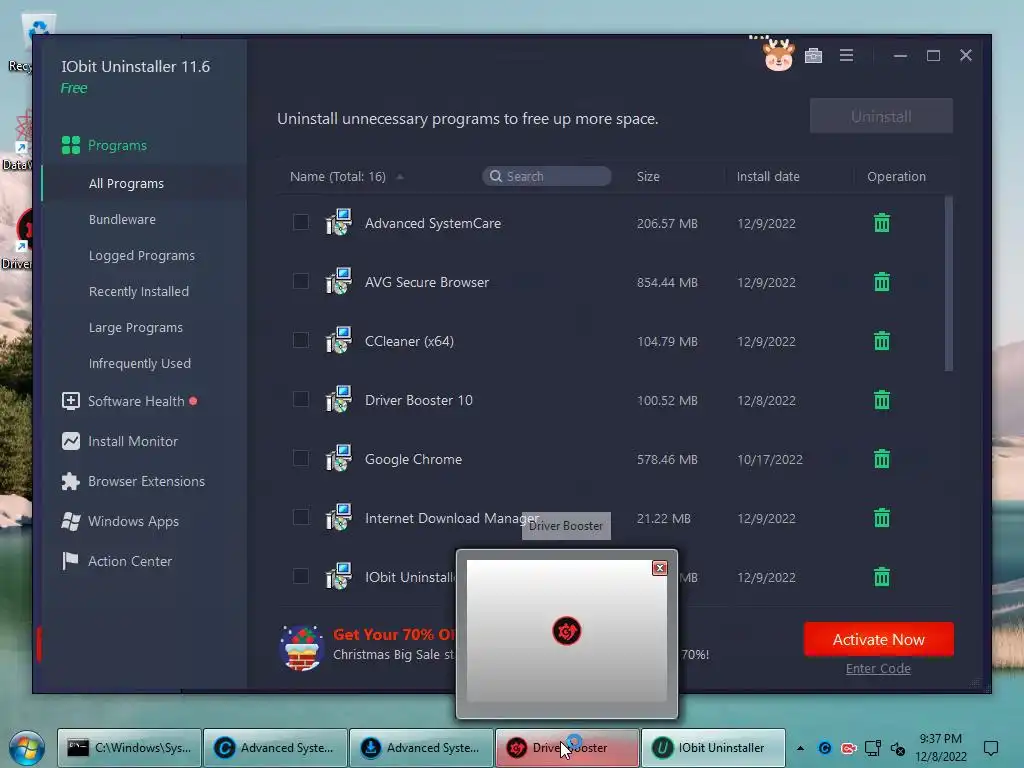The height and width of the screenshot is (768, 1024).
Task: Click the Google Chrome 578.46 MB size
Action: (x=667, y=459)
